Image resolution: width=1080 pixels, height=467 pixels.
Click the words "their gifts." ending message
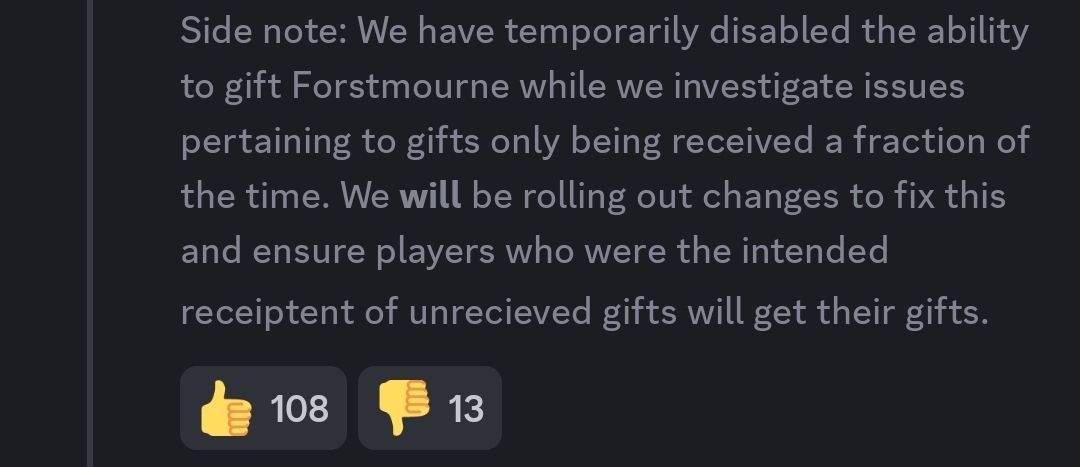tap(902, 313)
